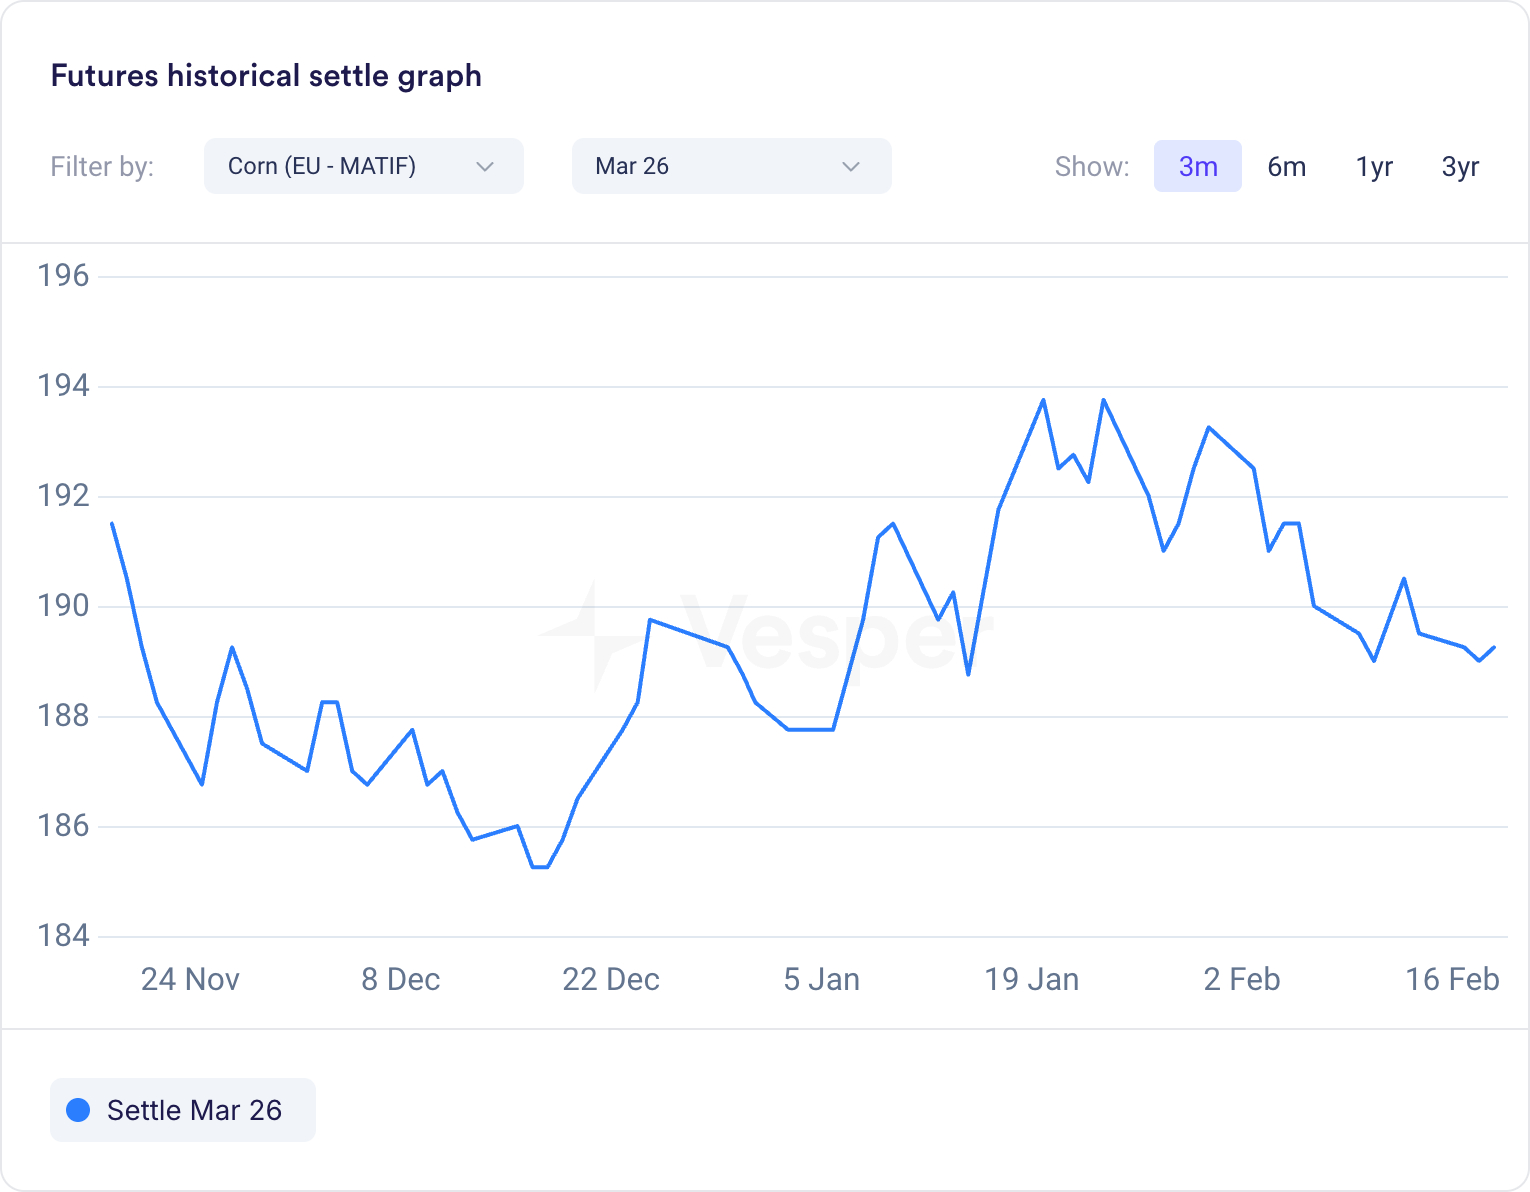Image resolution: width=1530 pixels, height=1192 pixels.
Task: Click the chevron arrow in the Mar 26 dropdown
Action: click(x=851, y=166)
